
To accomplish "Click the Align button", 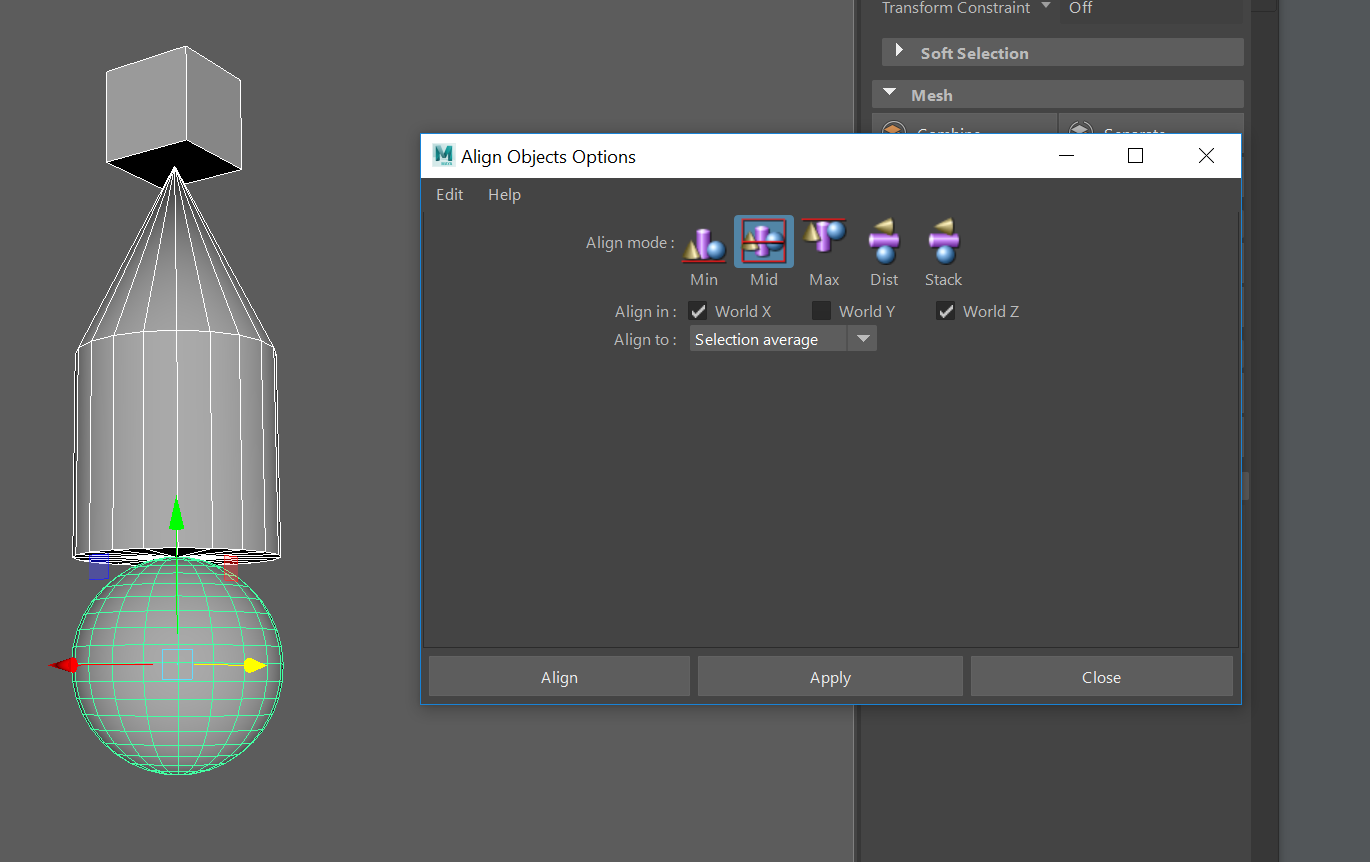I will (559, 677).
